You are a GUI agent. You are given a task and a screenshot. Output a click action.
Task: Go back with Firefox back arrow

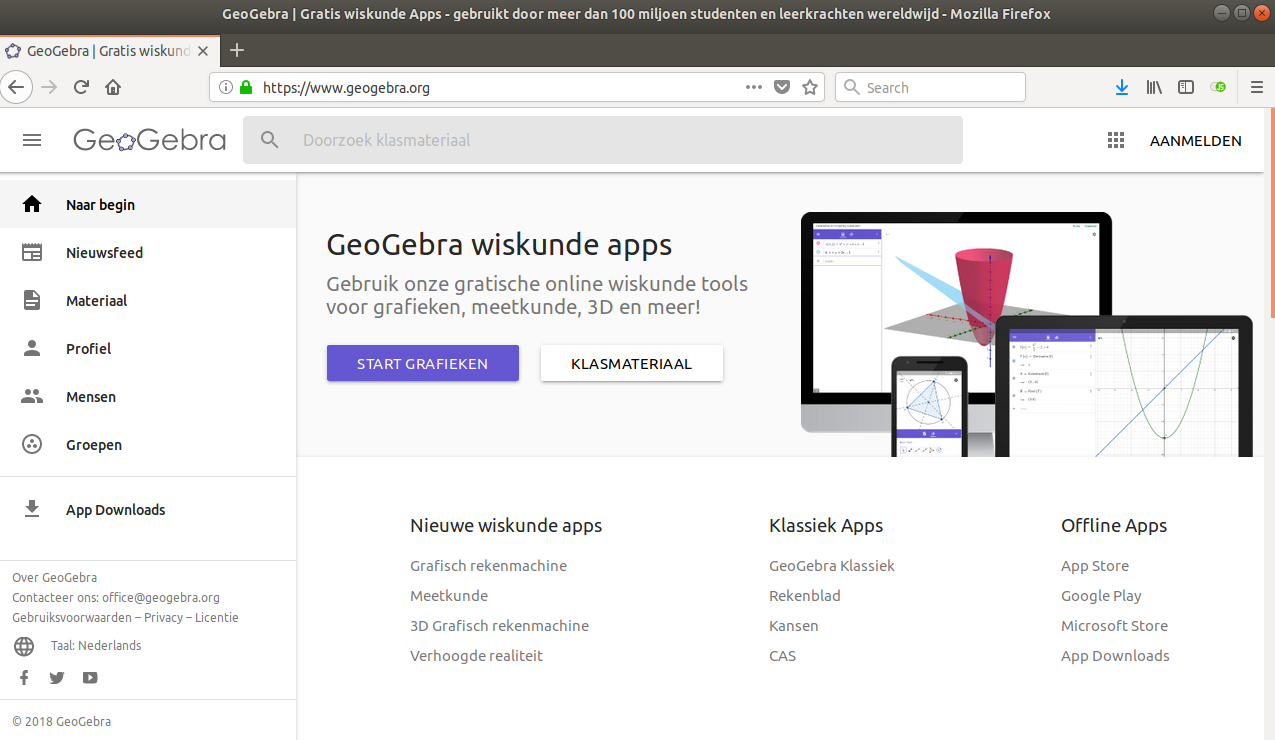point(16,87)
